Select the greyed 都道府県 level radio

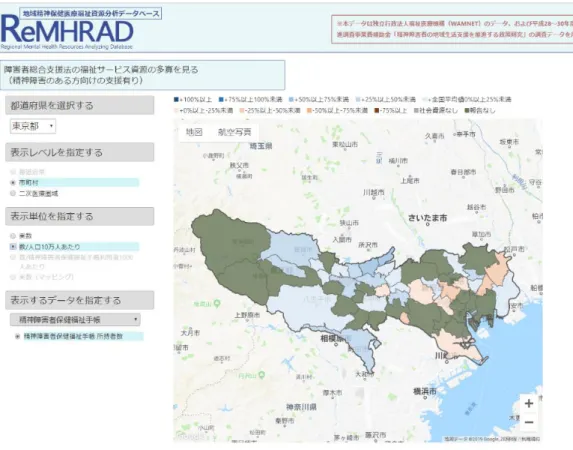[13, 172]
